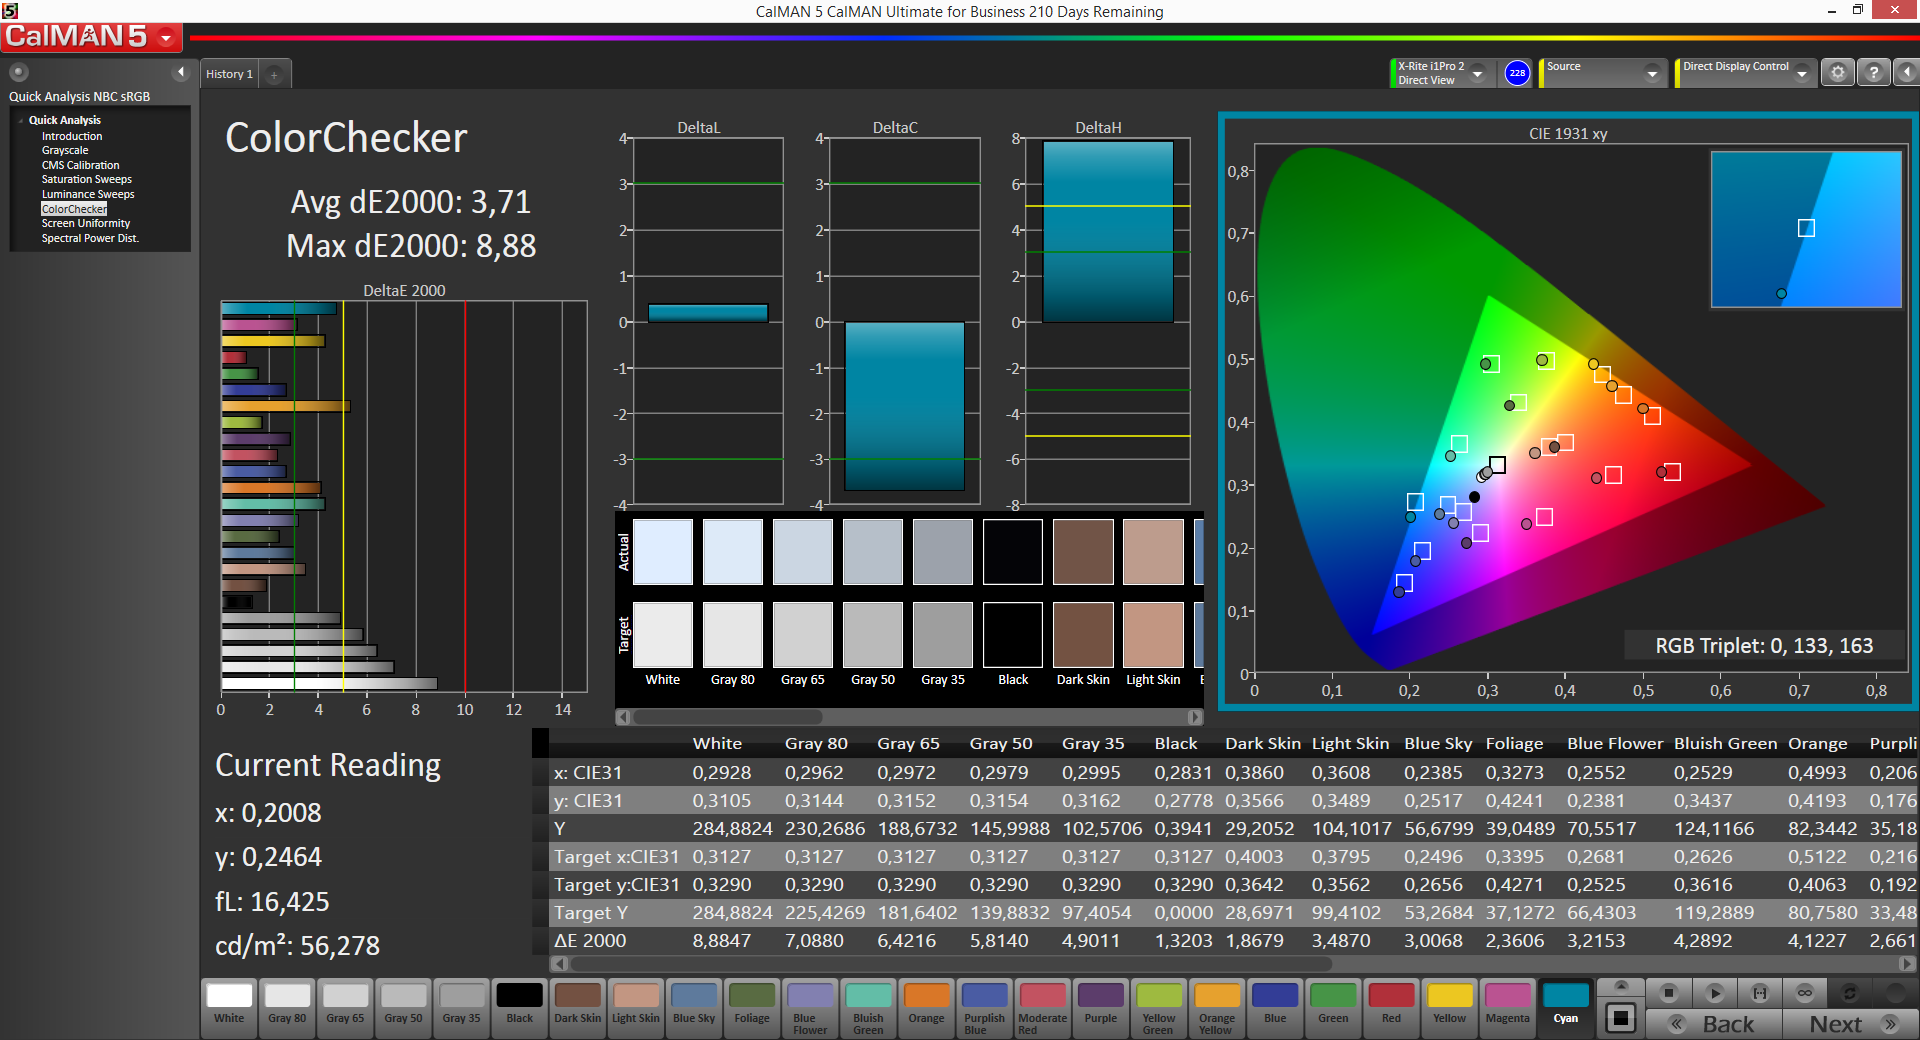1920x1040 pixels.
Task: Click the ΔE 2000 value for White
Action: coord(732,941)
